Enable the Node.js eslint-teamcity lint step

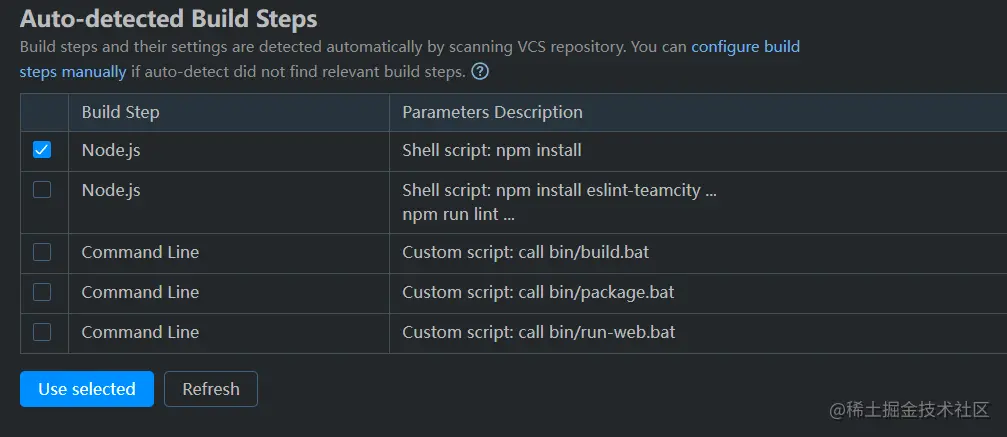[x=42, y=189]
